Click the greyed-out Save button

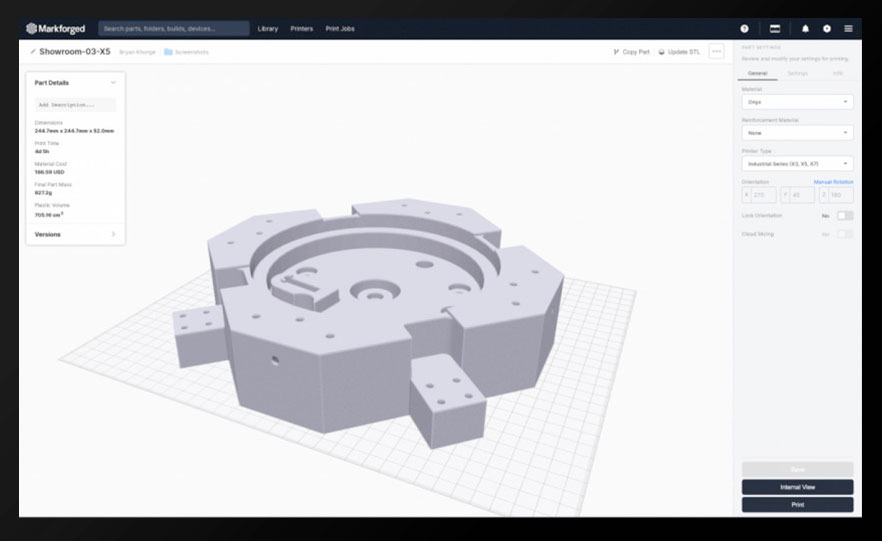797,470
